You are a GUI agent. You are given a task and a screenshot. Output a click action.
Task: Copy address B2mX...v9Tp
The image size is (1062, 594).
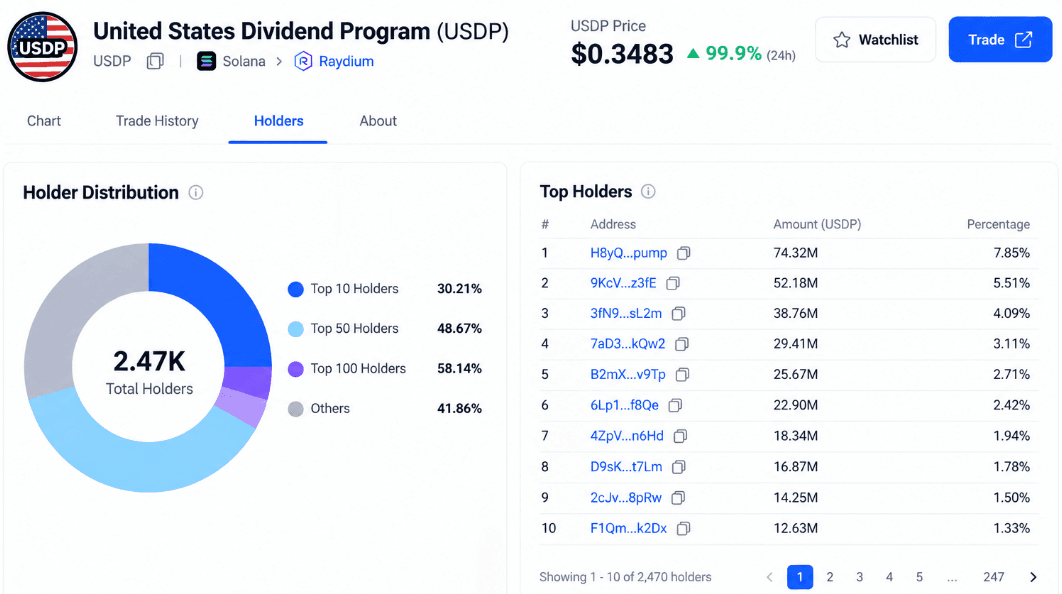click(682, 374)
